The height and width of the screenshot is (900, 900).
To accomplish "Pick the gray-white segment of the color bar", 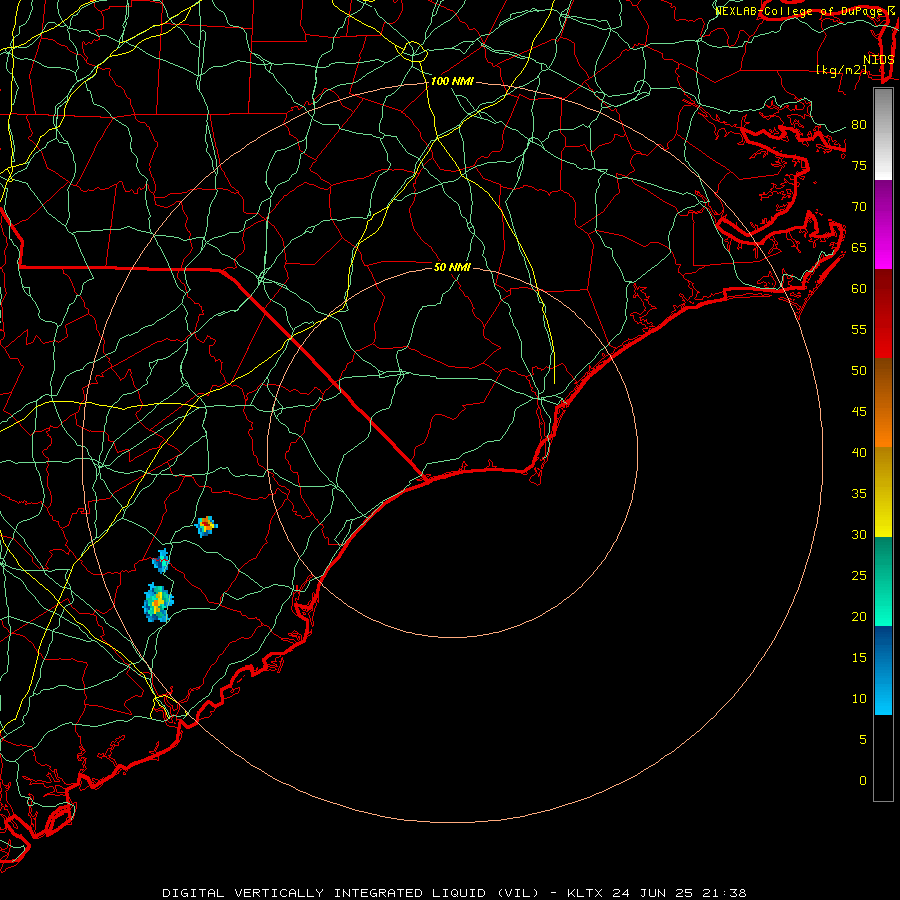I will [x=883, y=134].
